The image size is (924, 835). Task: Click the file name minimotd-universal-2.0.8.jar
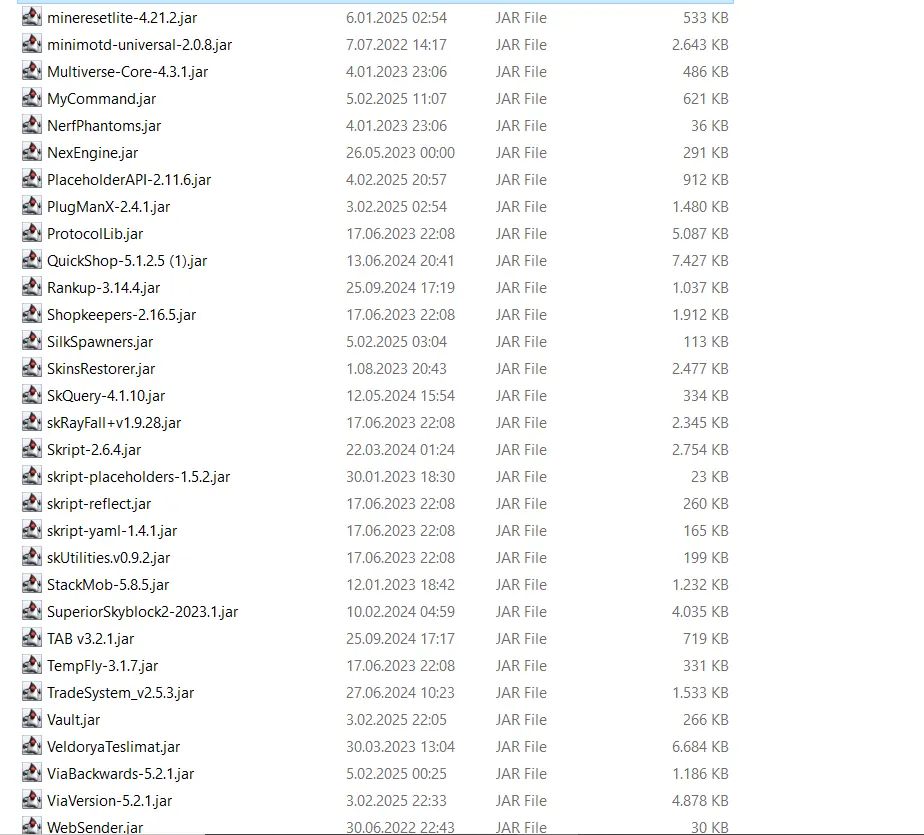[x=140, y=45]
